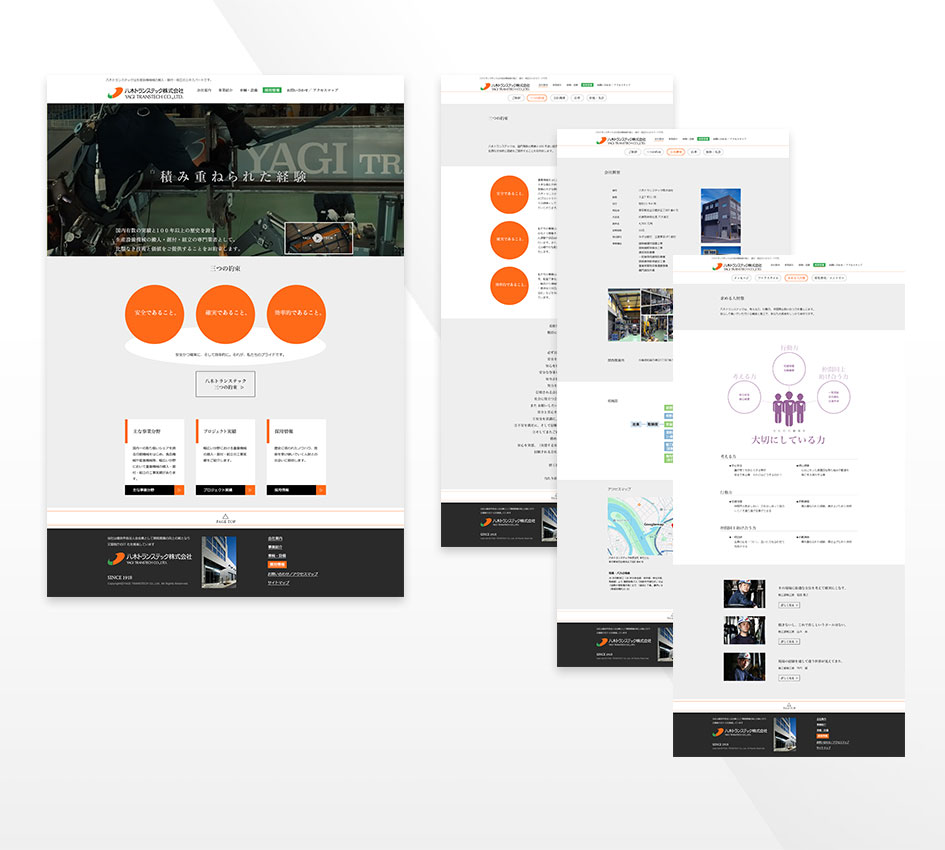Screen dimensions: 945x850
Task: Open 会社案内 in the homepage top navigation
Action: point(204,90)
